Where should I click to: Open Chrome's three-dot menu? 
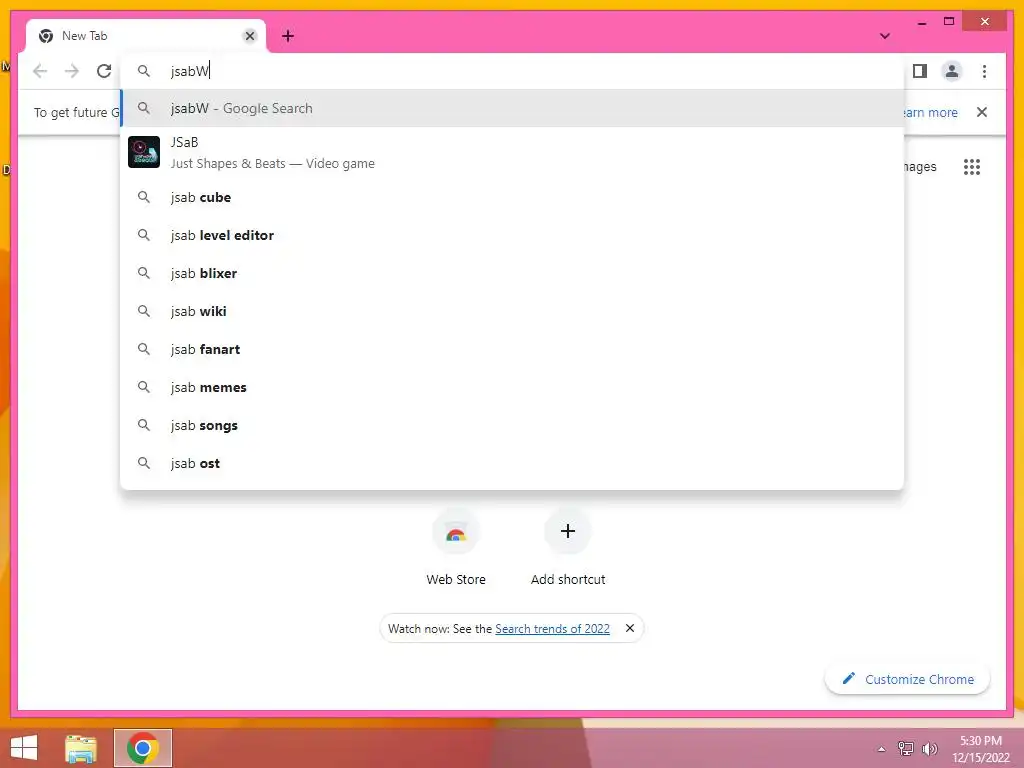pos(984,71)
